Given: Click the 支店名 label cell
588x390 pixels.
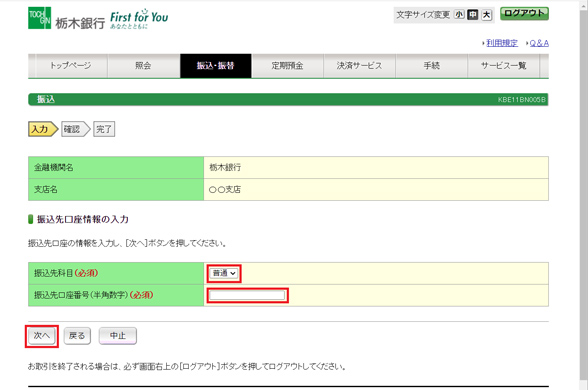Looking at the screenshot, I should 116,190.
